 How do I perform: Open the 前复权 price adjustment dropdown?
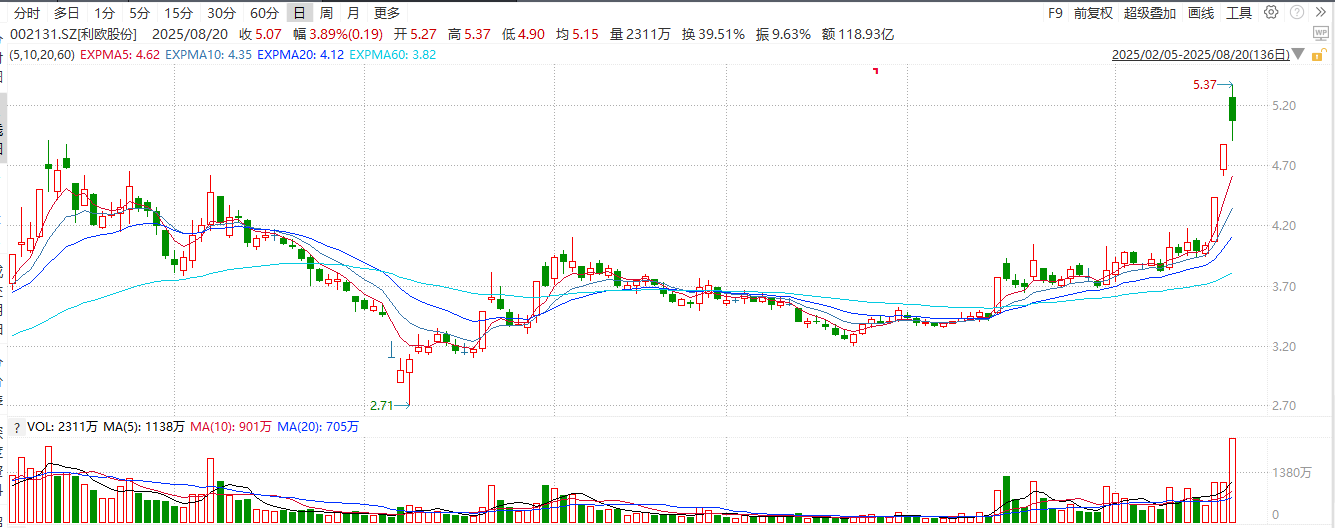[x=1092, y=13]
